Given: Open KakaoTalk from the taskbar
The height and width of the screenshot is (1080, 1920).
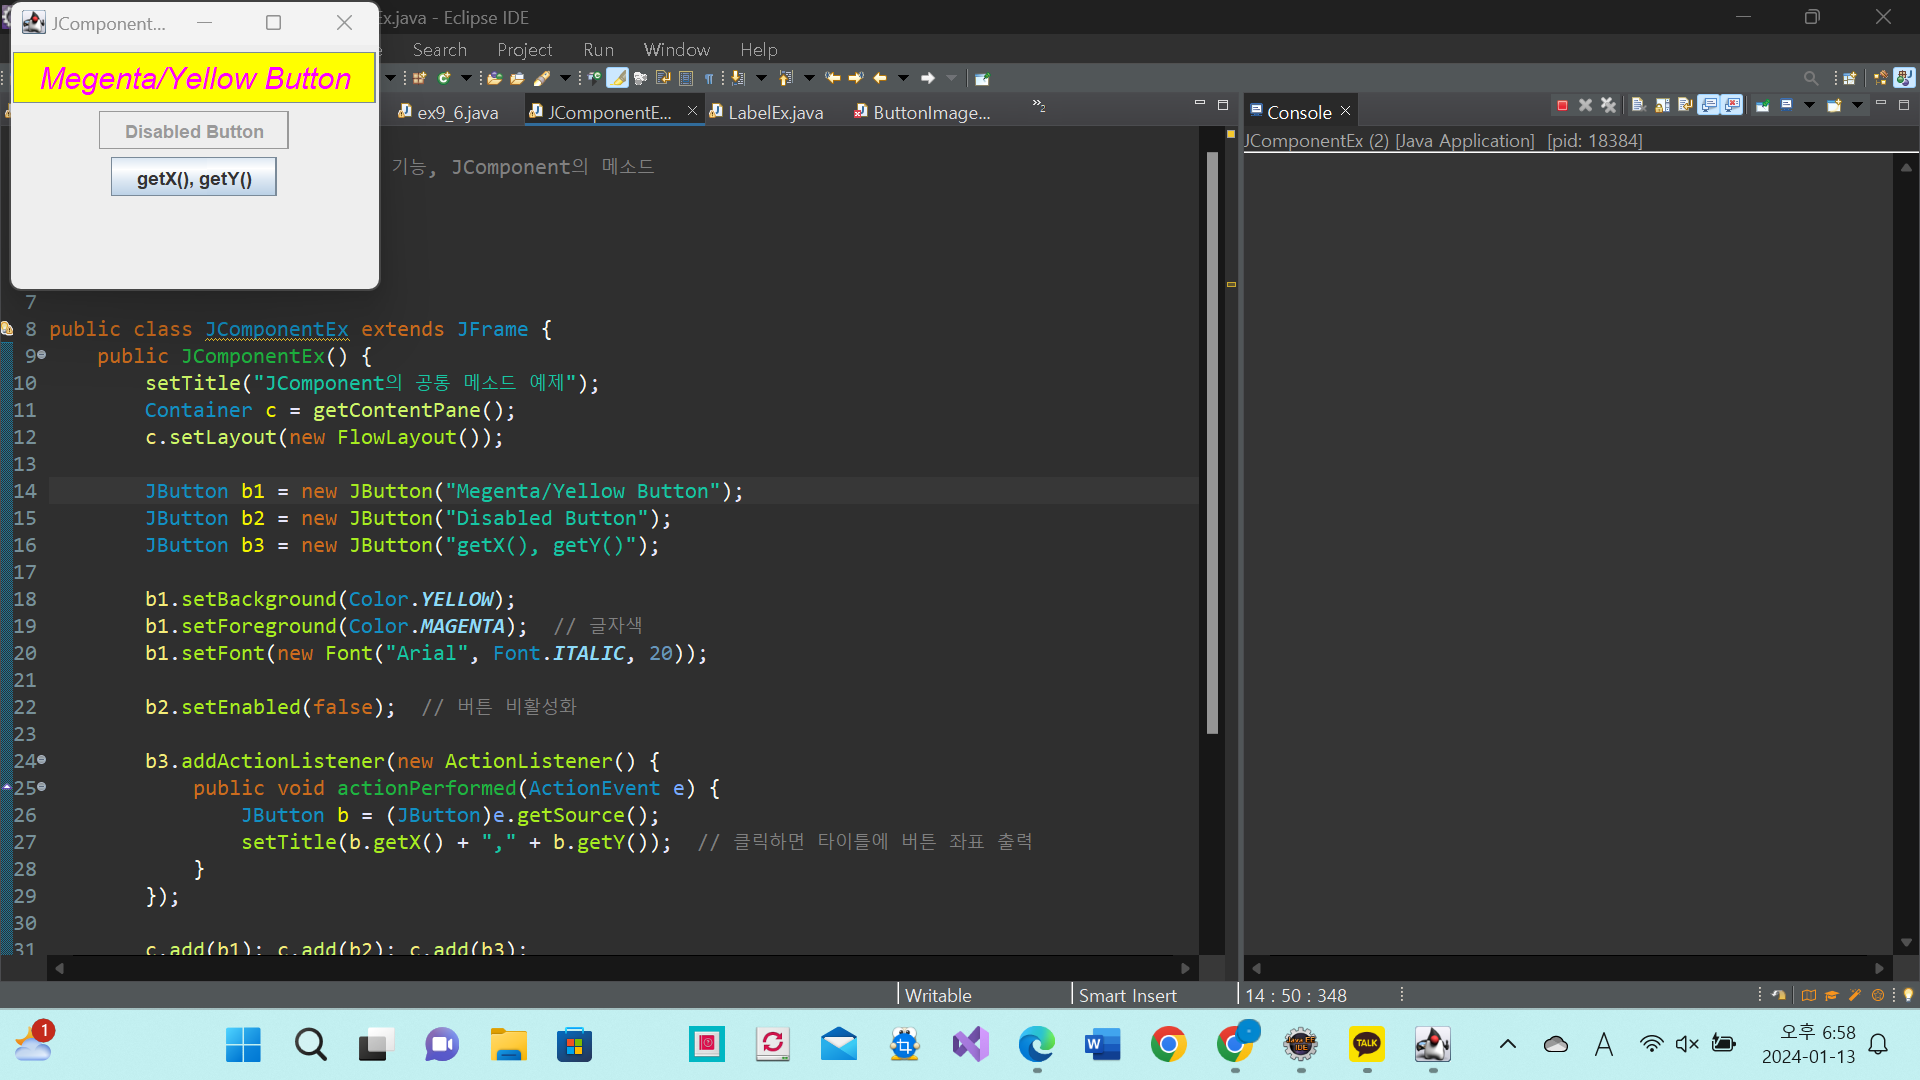Looking at the screenshot, I should pyautogui.click(x=1366, y=1045).
